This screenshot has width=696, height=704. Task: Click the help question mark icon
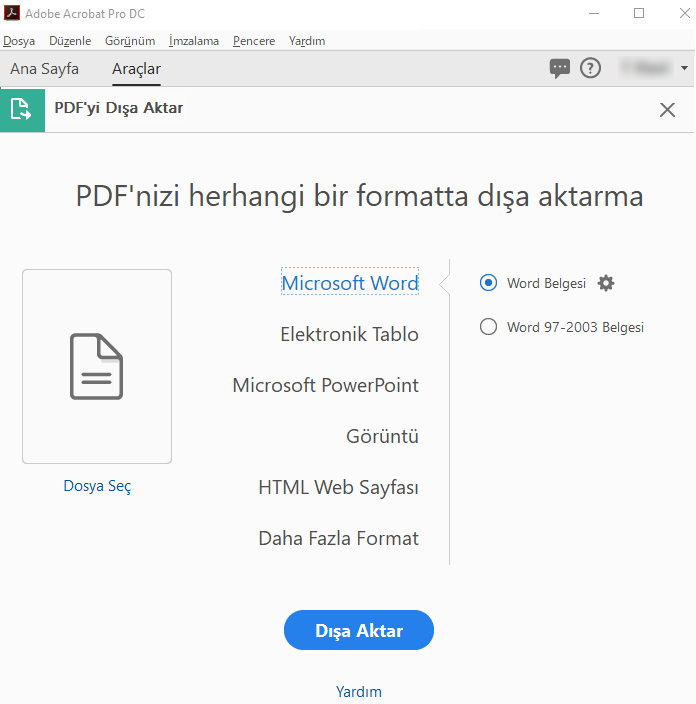[x=591, y=69]
